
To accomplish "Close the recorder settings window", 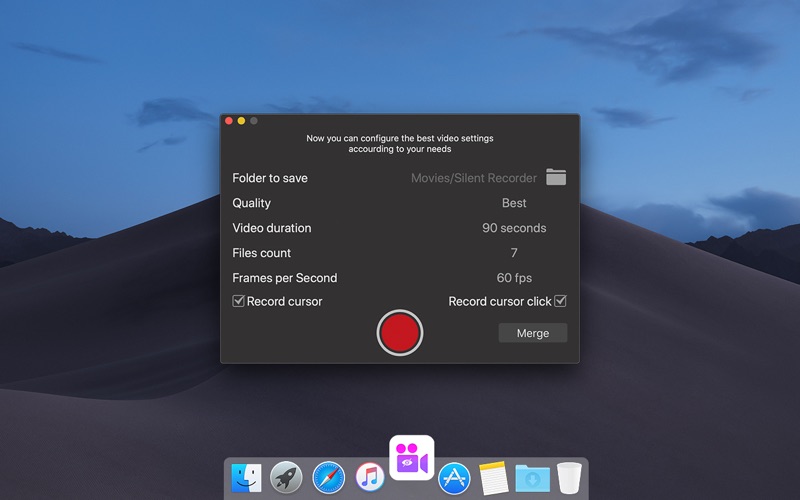I will tap(229, 121).
